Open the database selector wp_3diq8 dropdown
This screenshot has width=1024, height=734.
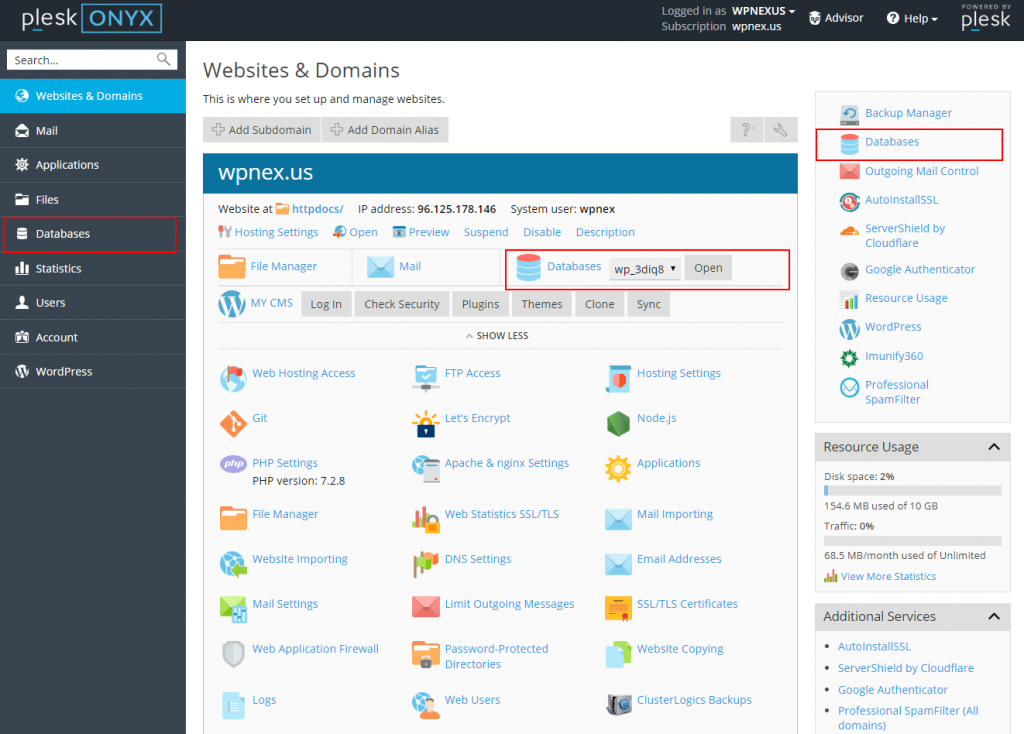(645, 268)
